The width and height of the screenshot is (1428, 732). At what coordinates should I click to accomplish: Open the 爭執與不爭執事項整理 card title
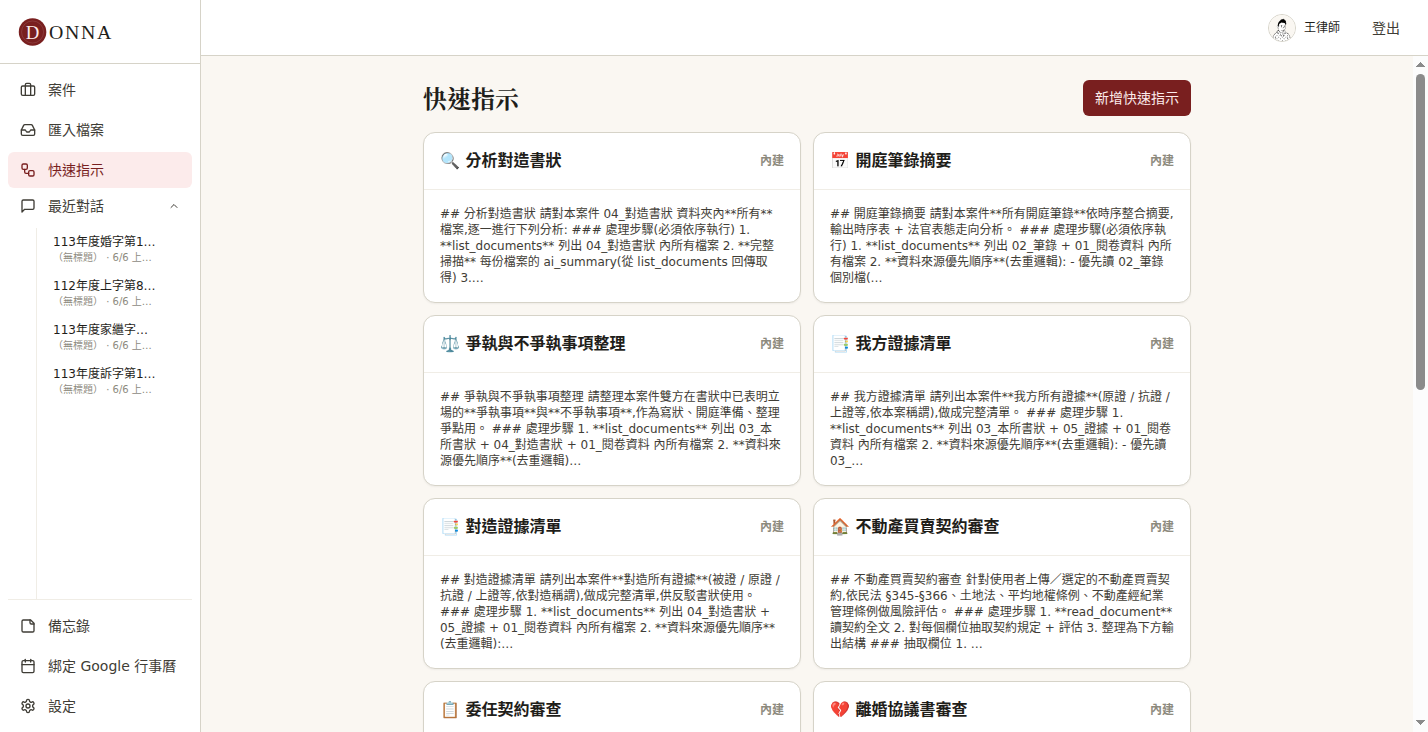pos(546,344)
